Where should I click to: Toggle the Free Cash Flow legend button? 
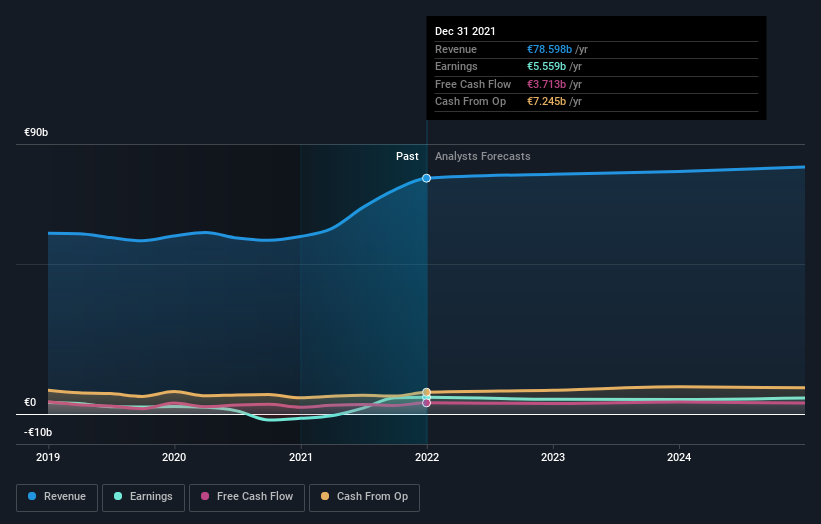pyautogui.click(x=247, y=497)
